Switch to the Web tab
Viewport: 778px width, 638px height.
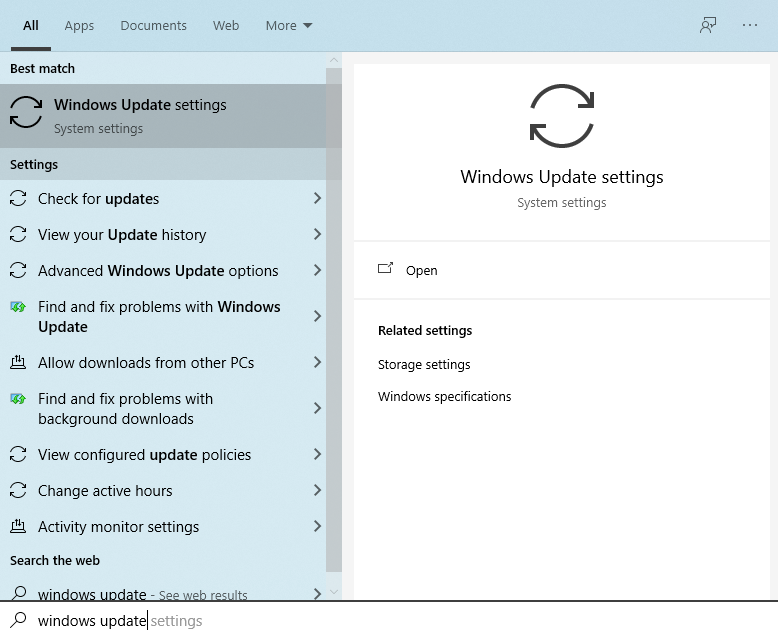pyautogui.click(x=226, y=25)
